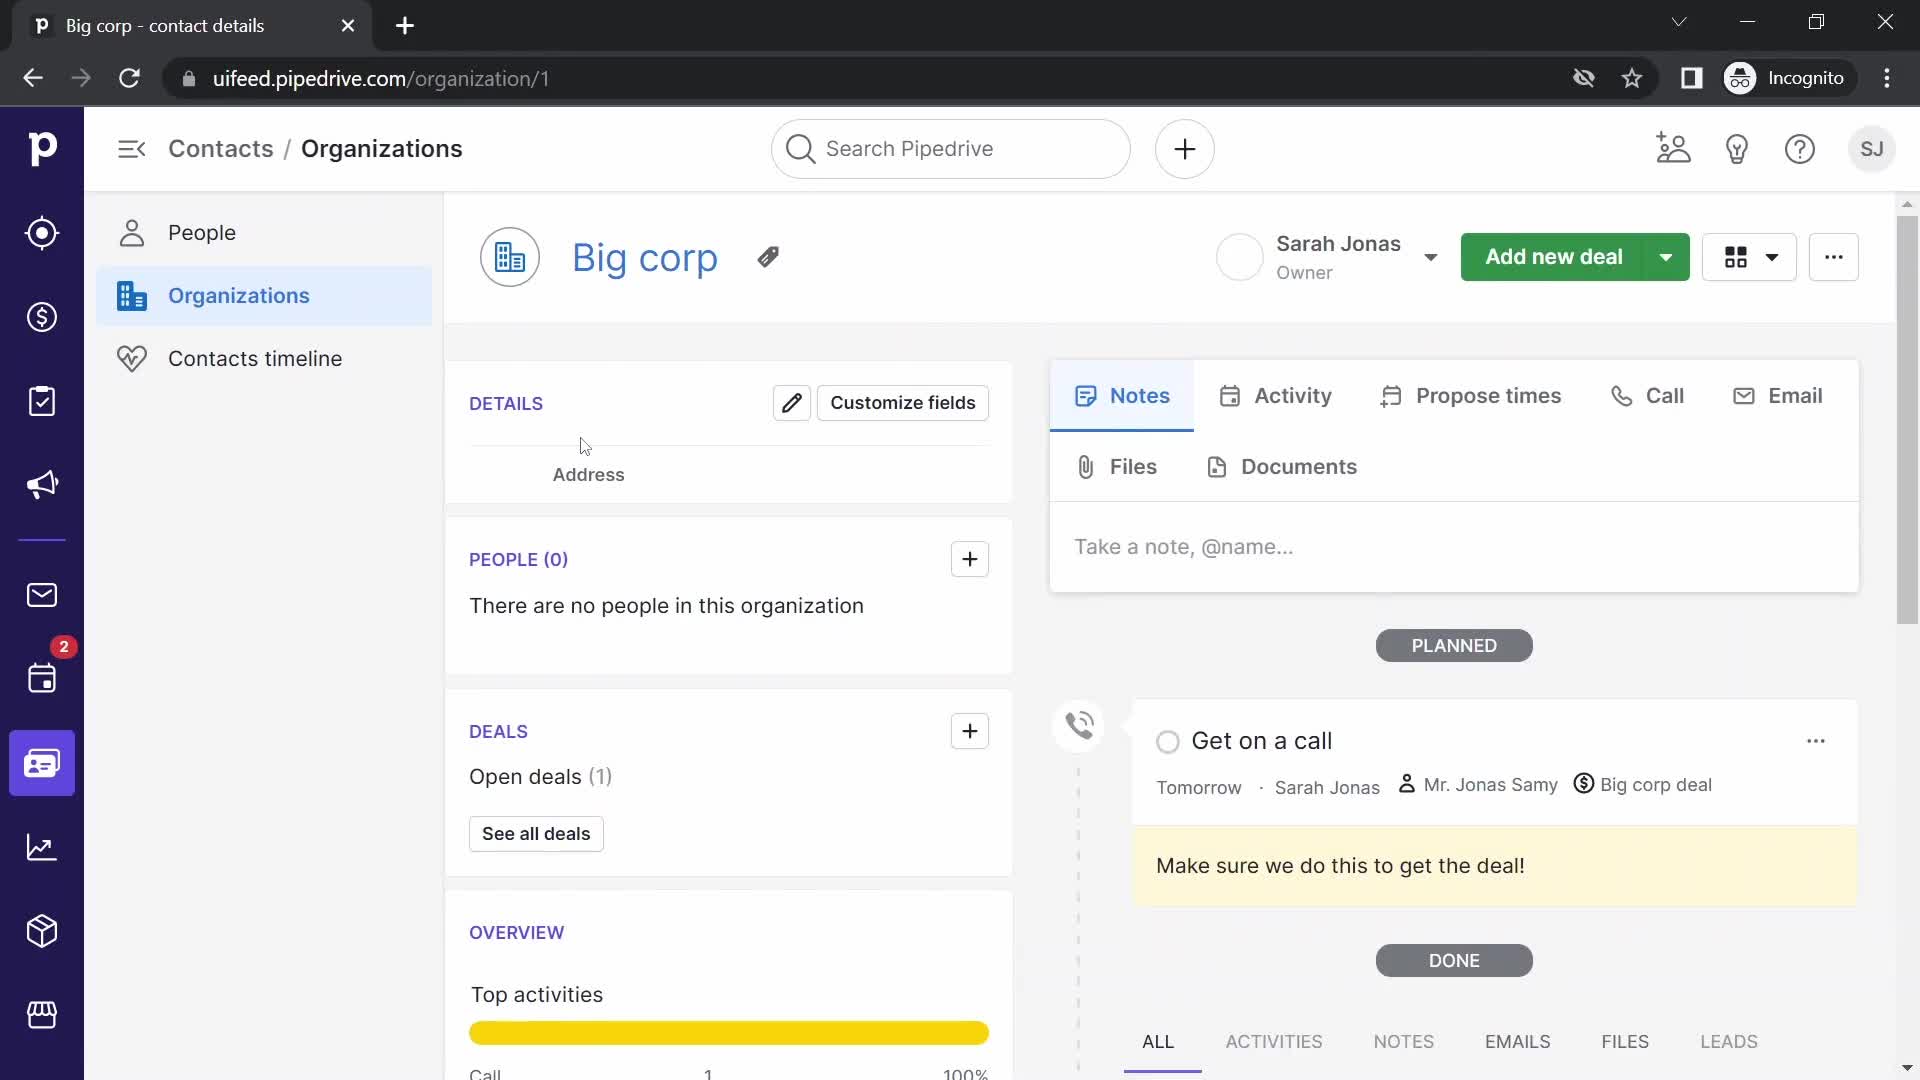Open the Marketplace products icon
Image resolution: width=1920 pixels, height=1080 pixels.
tap(42, 1014)
